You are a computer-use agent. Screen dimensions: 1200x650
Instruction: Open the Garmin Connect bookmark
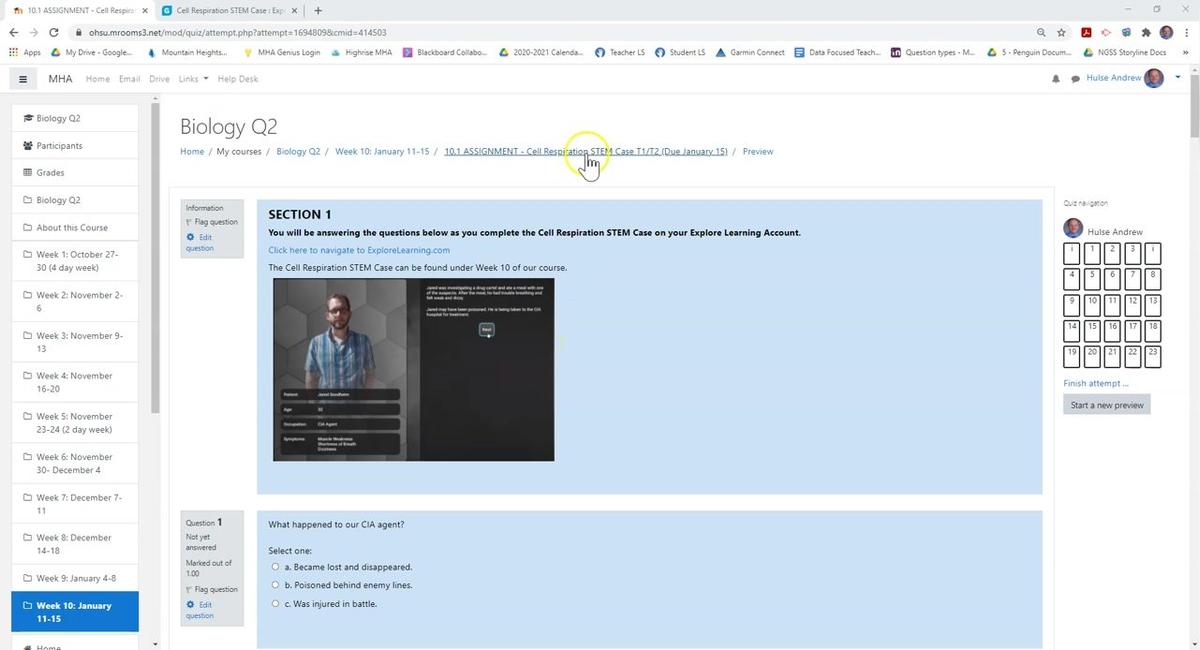750,52
